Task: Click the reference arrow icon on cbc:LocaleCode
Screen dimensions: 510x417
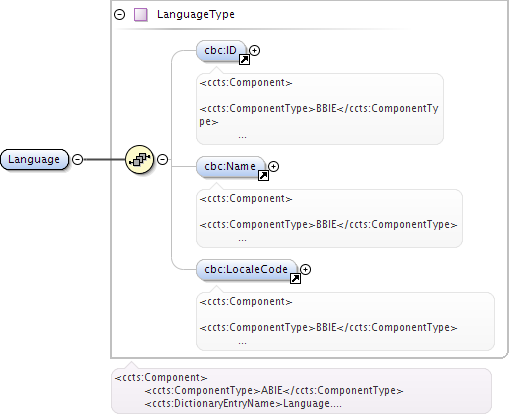Action: 295,278
